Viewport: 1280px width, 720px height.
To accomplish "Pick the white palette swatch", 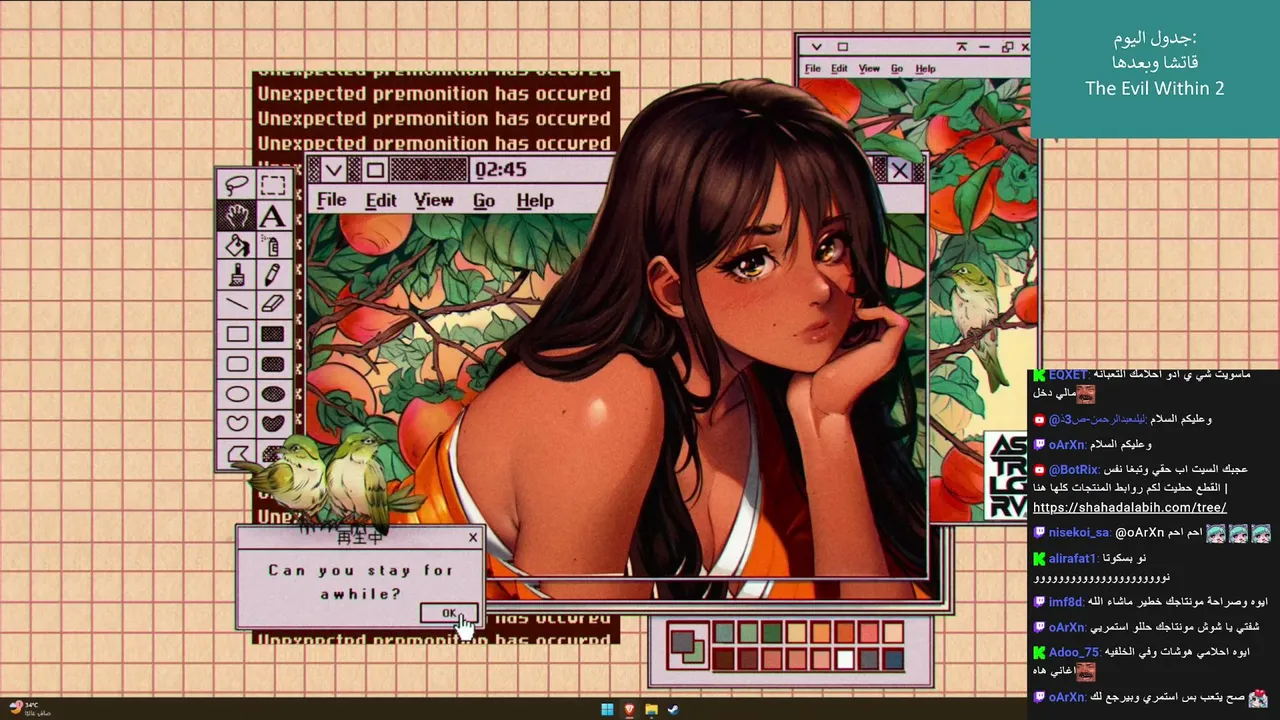I will click(845, 660).
